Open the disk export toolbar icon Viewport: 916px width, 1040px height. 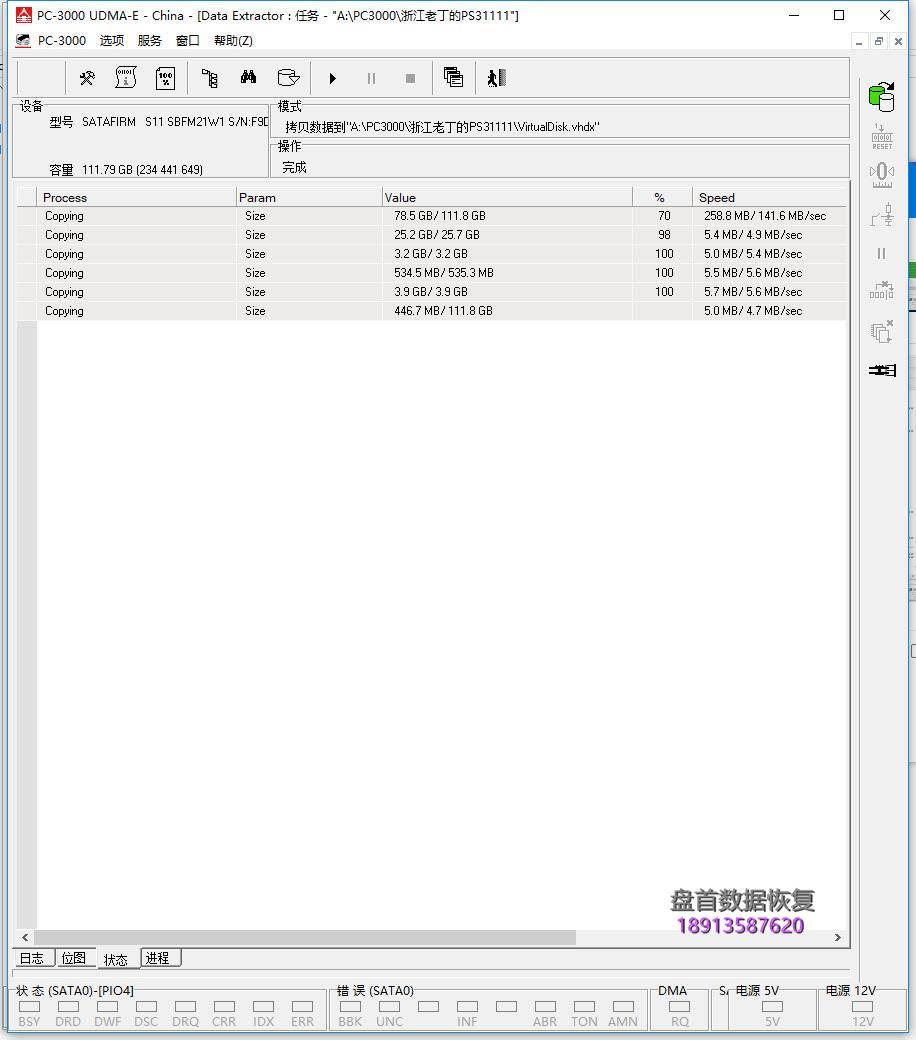pyautogui.click(x=288, y=78)
